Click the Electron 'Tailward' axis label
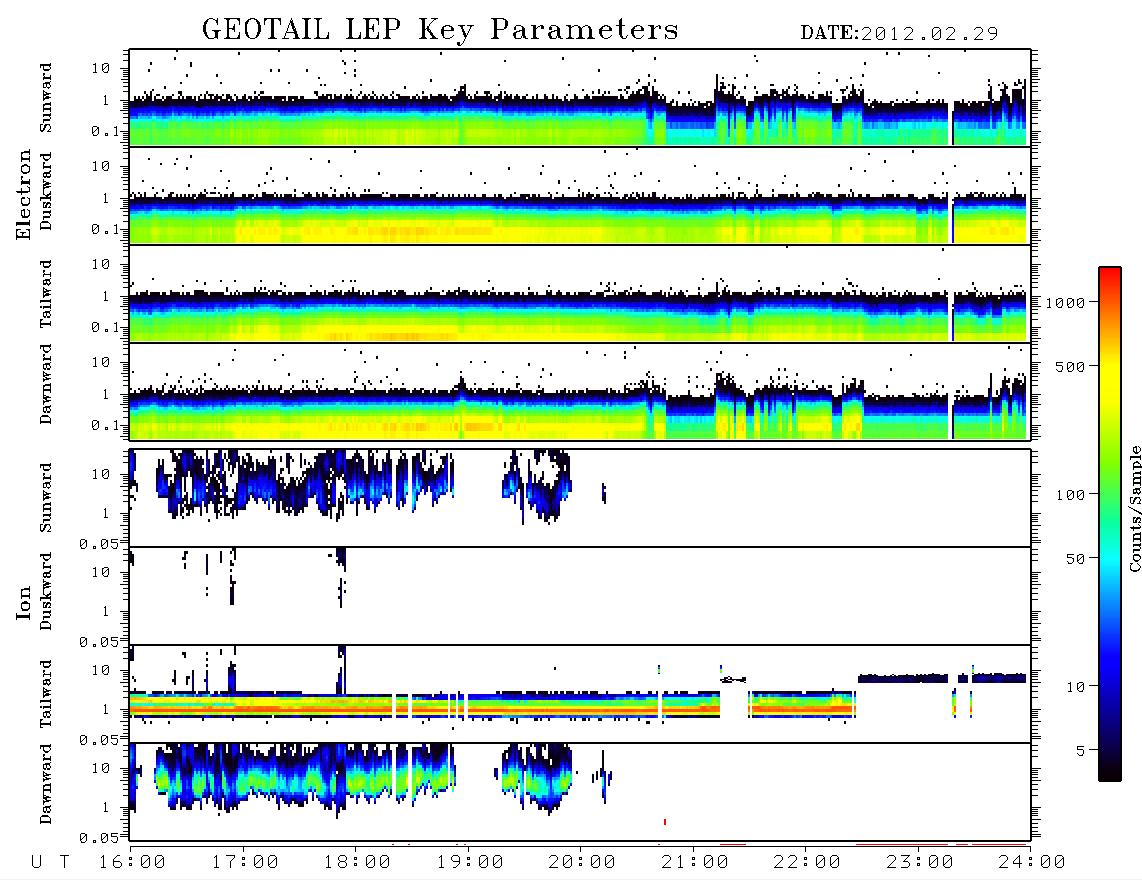 45,294
